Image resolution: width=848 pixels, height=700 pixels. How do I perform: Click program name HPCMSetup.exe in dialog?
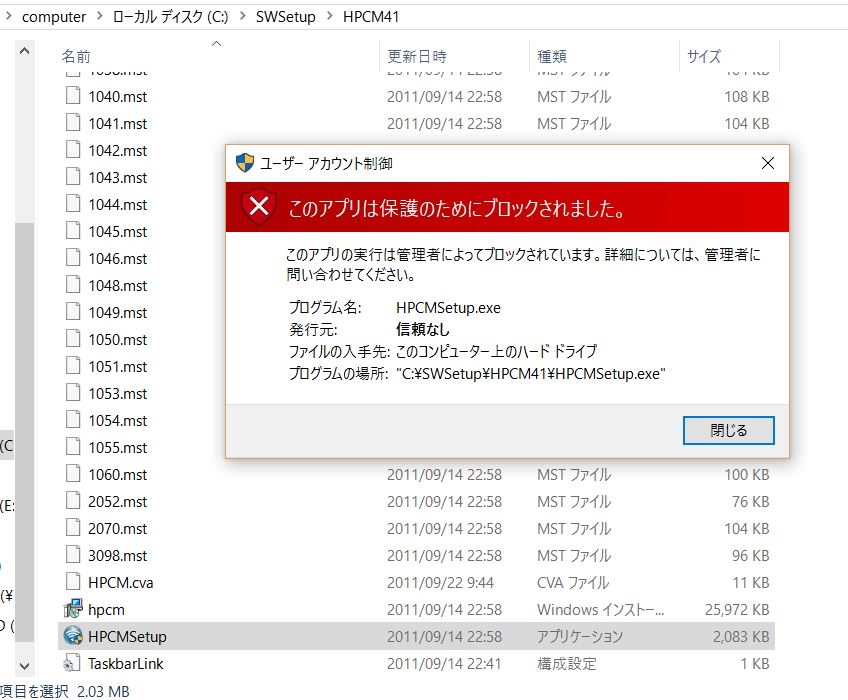point(448,307)
